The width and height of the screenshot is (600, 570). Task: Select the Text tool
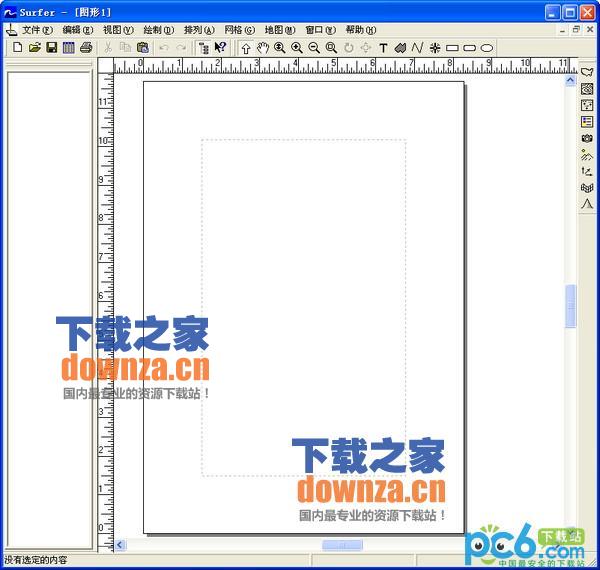383,48
